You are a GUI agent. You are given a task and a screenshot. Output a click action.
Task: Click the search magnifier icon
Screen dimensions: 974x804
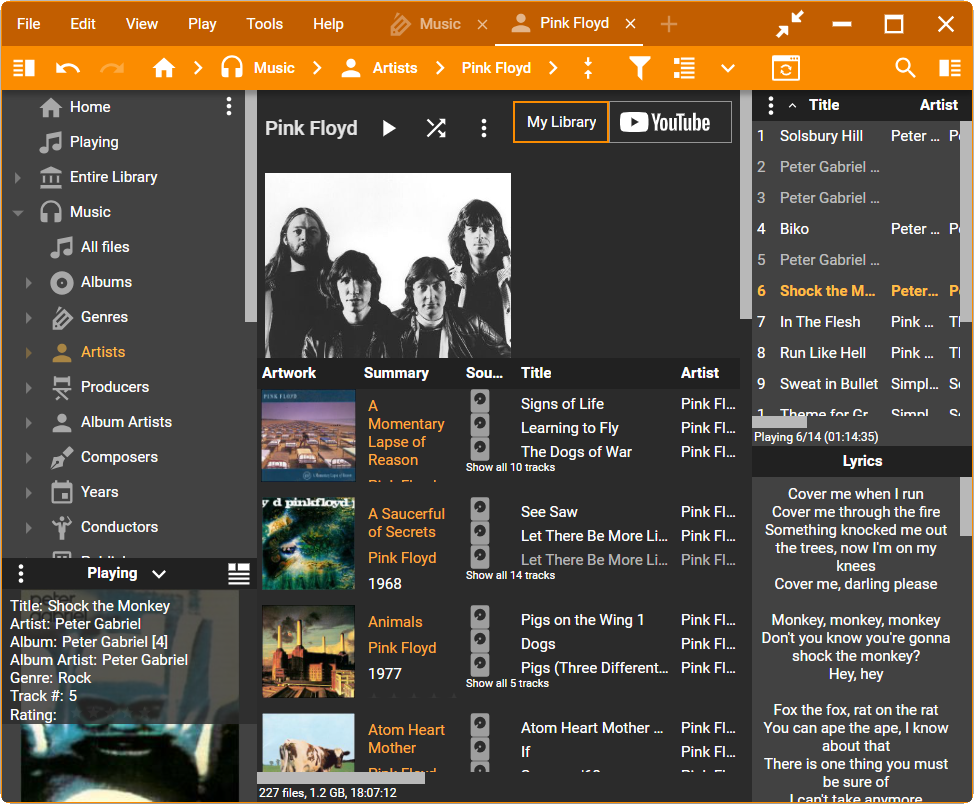(905, 68)
